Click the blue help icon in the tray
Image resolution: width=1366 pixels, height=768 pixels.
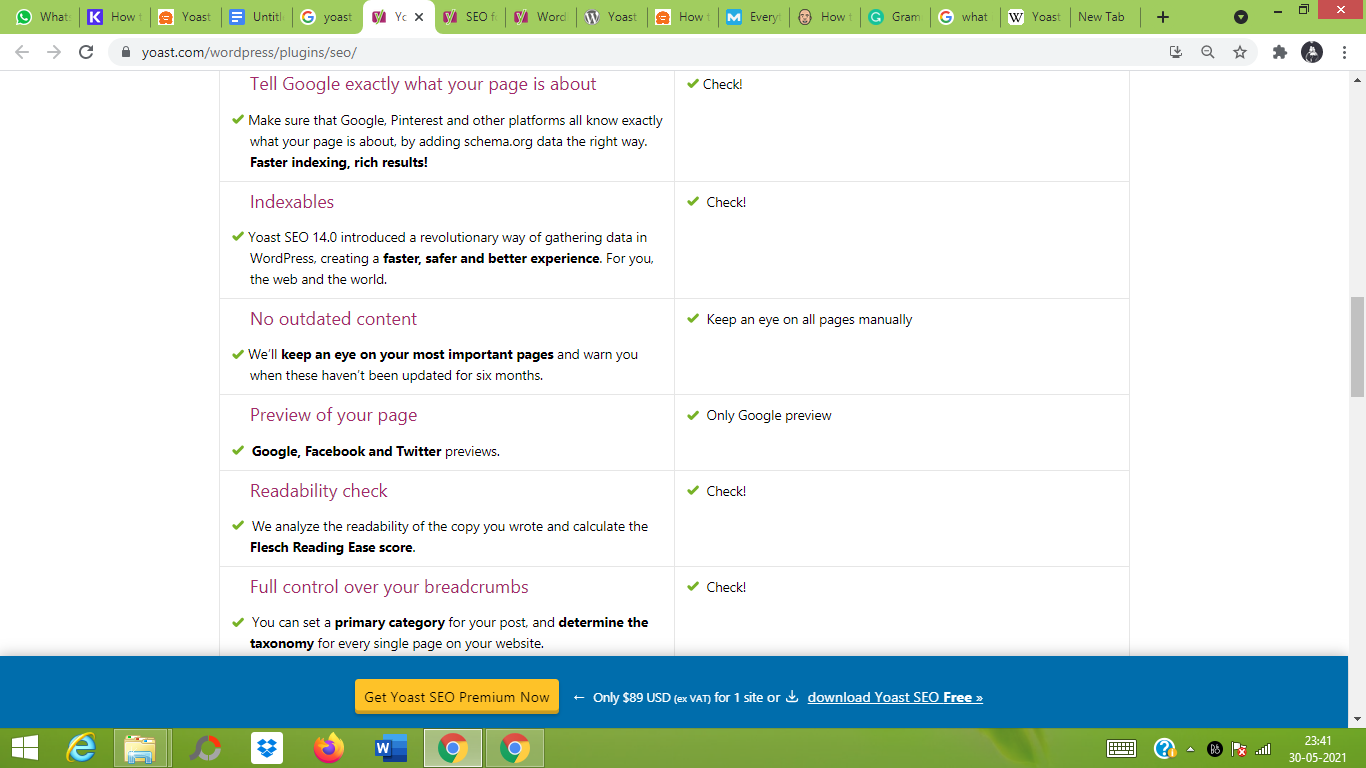(x=1164, y=748)
